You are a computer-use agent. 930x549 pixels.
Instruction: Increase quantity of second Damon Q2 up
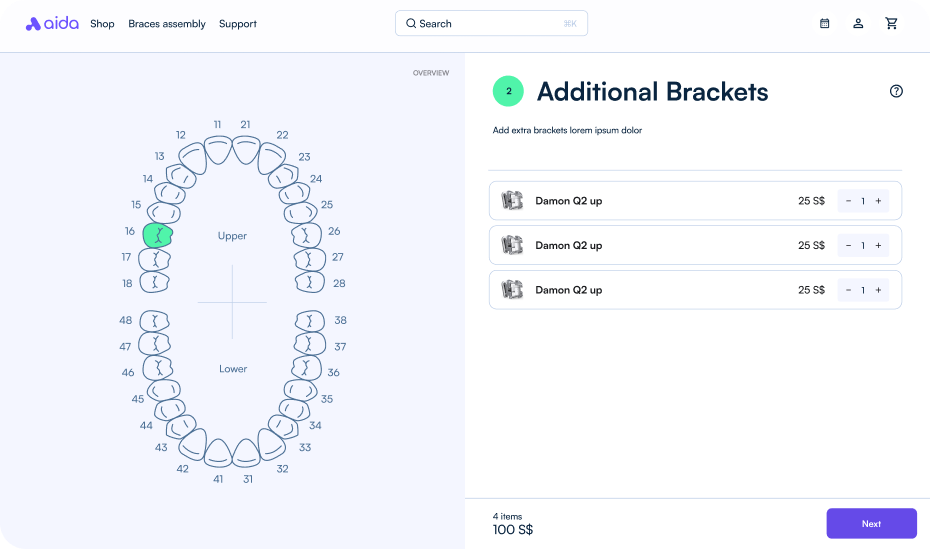pyautogui.click(x=878, y=245)
